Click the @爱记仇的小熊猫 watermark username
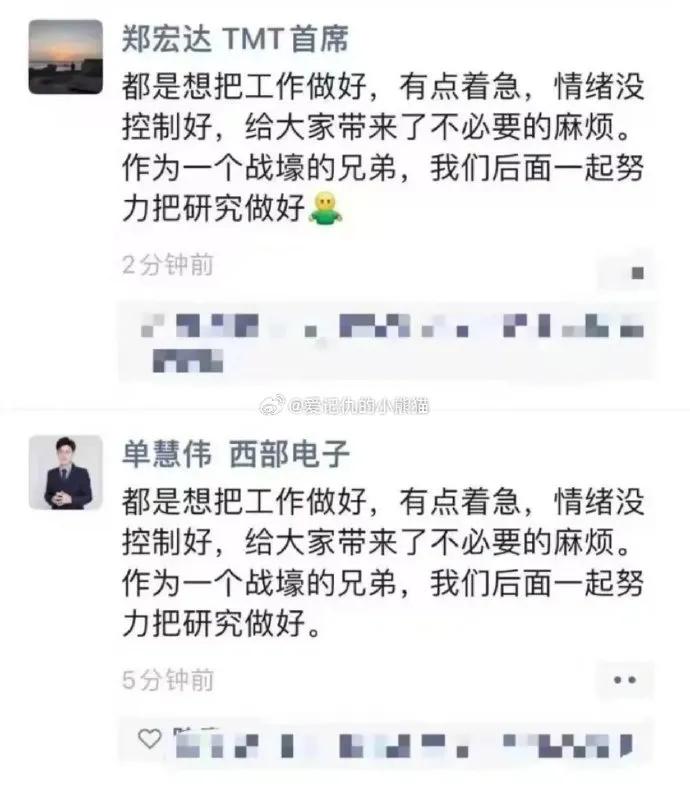This screenshot has width=690, height=809. 359,407
